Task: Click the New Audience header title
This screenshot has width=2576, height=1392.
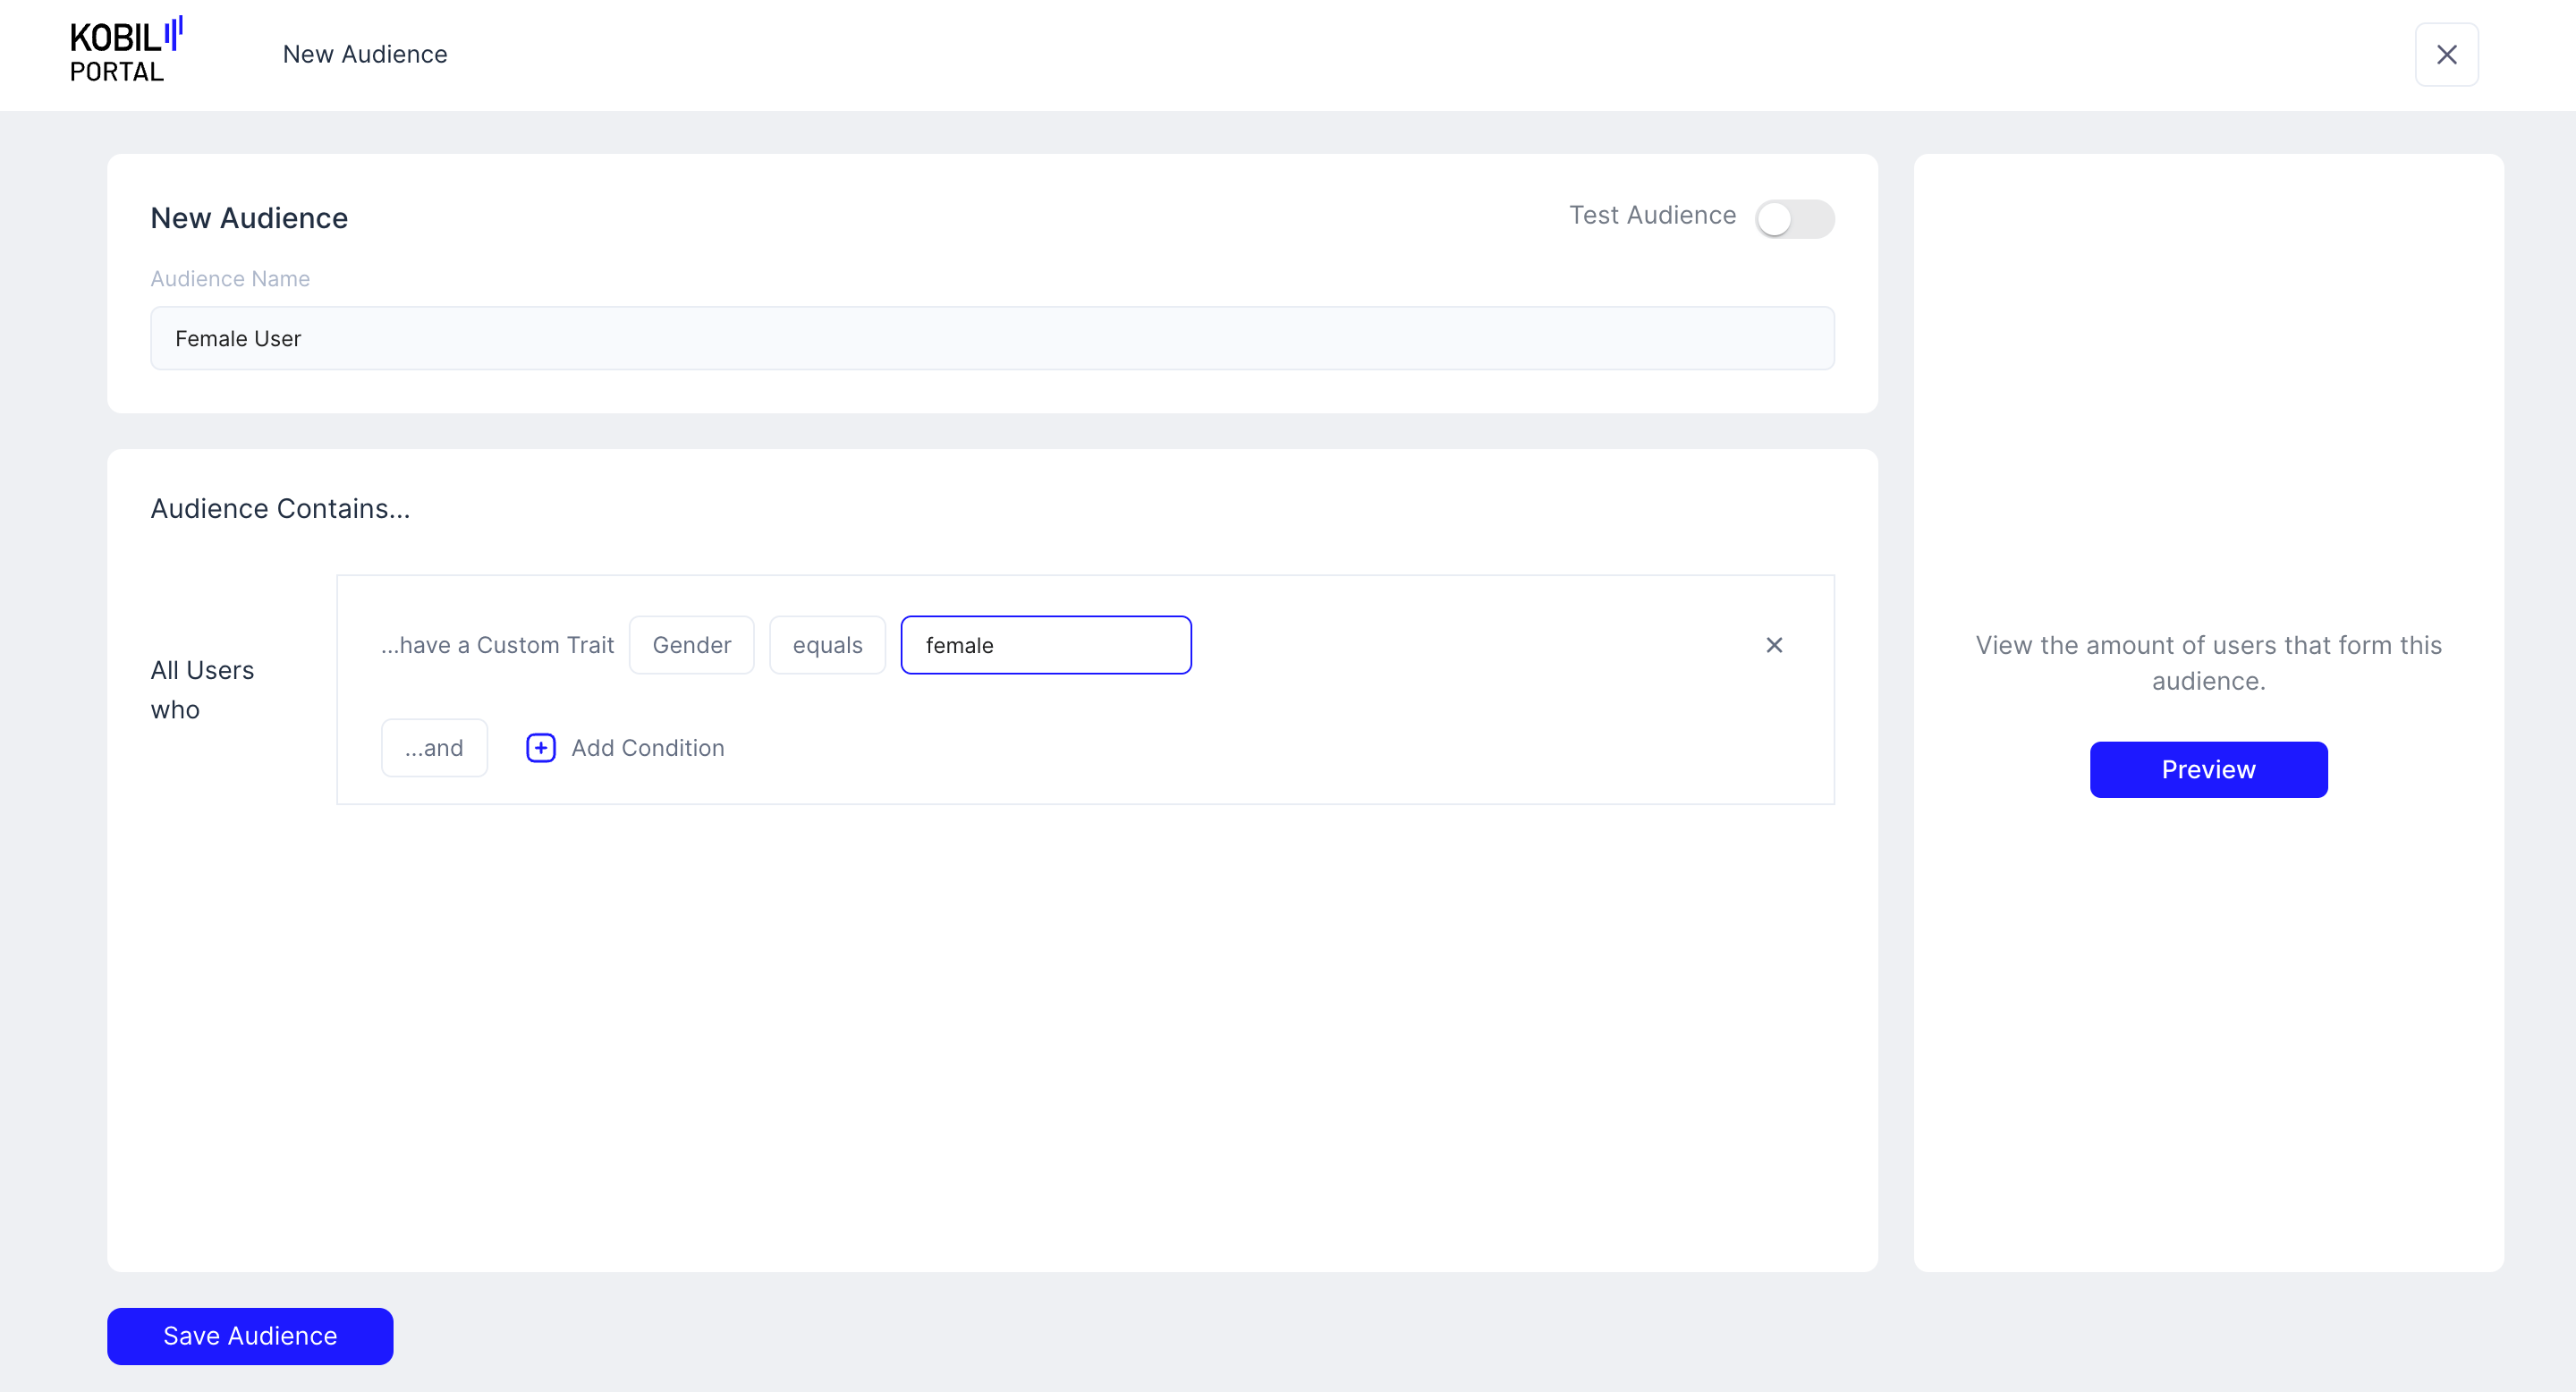Action: point(365,54)
